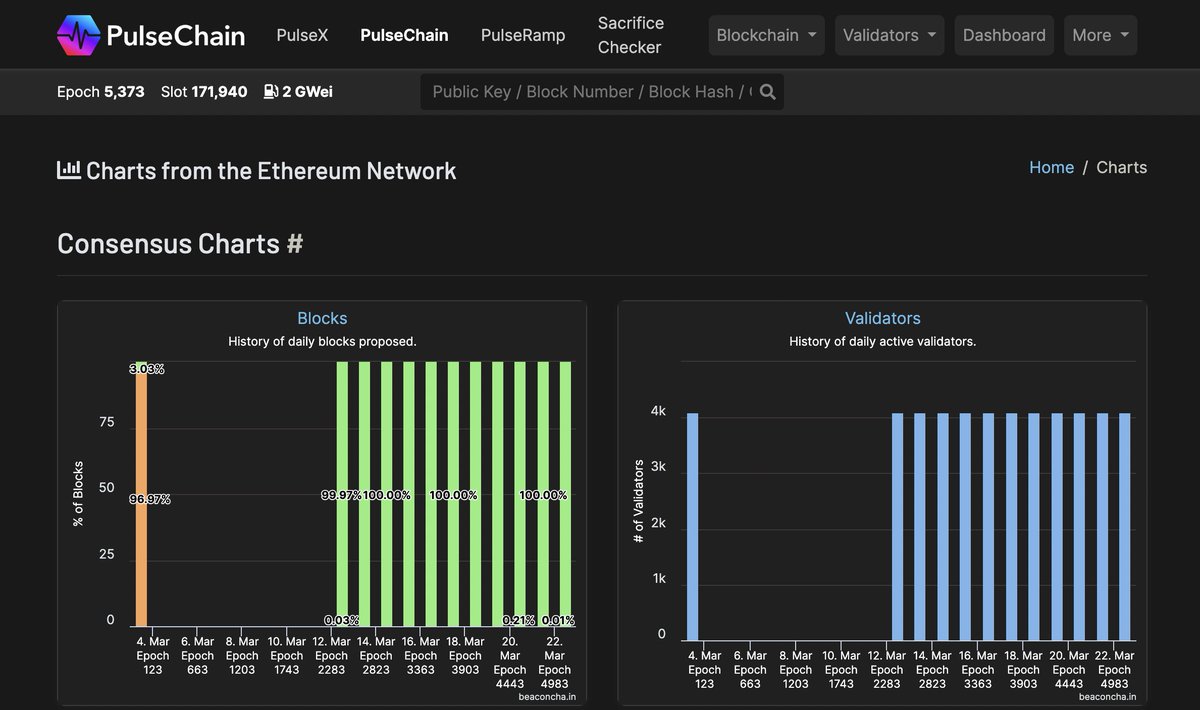The image size is (1200, 710).
Task: Open the Dashboard page
Action: pos(1004,35)
